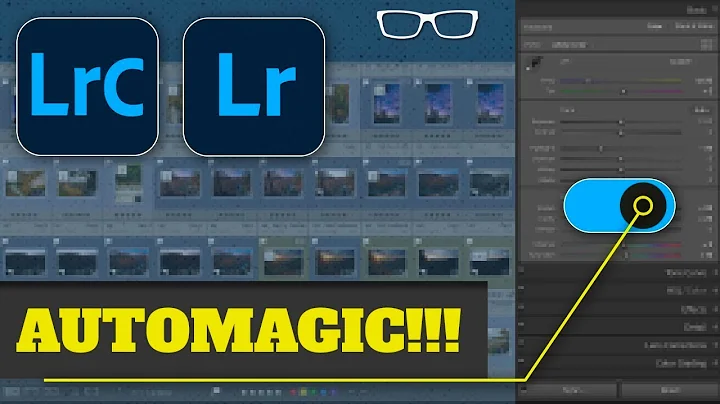Expand the HSL / Color panel
Image resolution: width=720 pixels, height=404 pixels.
686,291
